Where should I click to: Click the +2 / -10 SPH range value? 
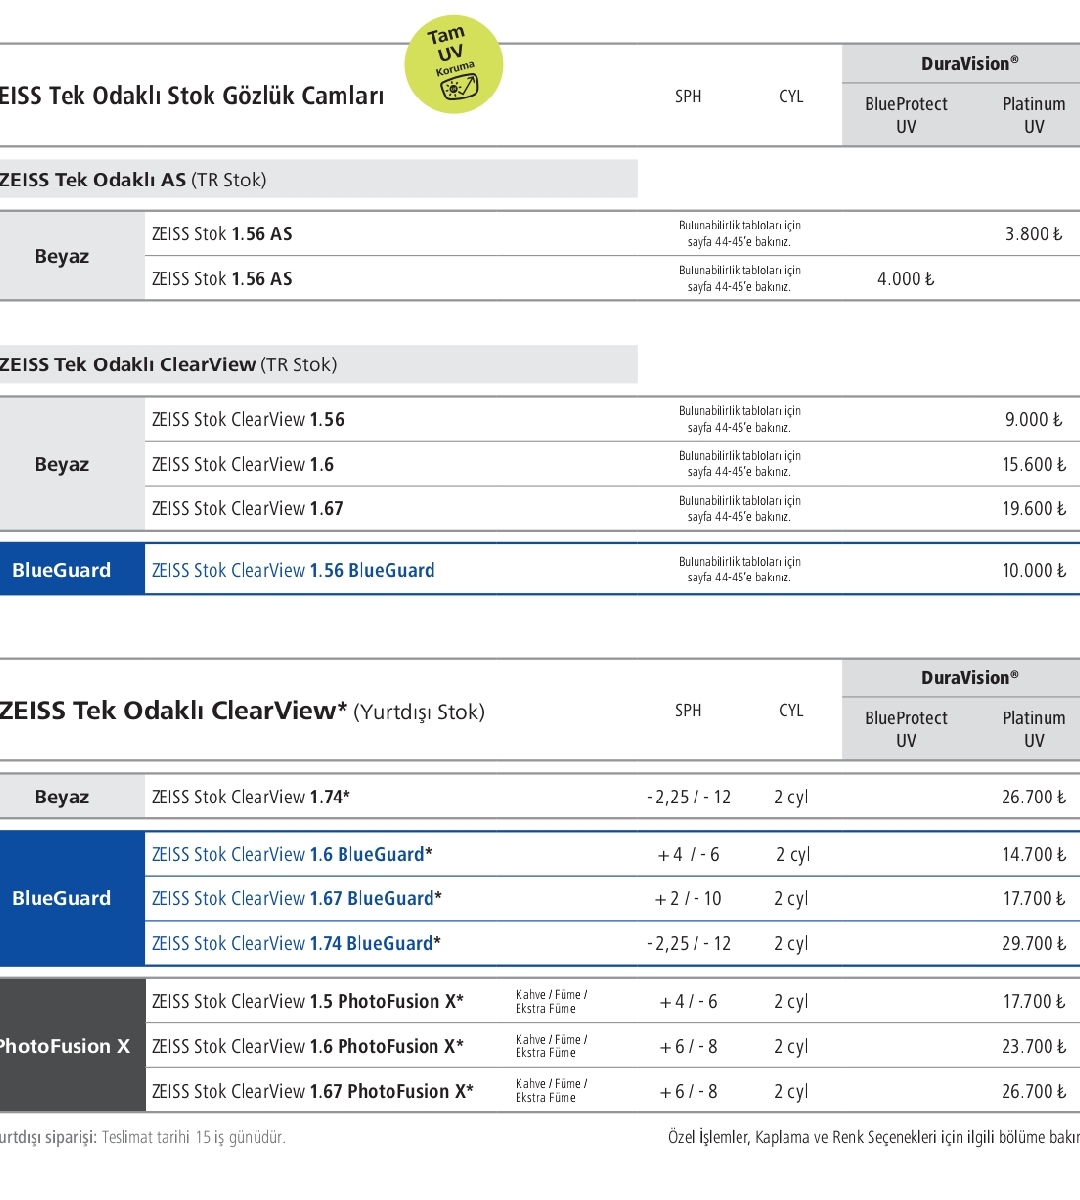coord(688,899)
